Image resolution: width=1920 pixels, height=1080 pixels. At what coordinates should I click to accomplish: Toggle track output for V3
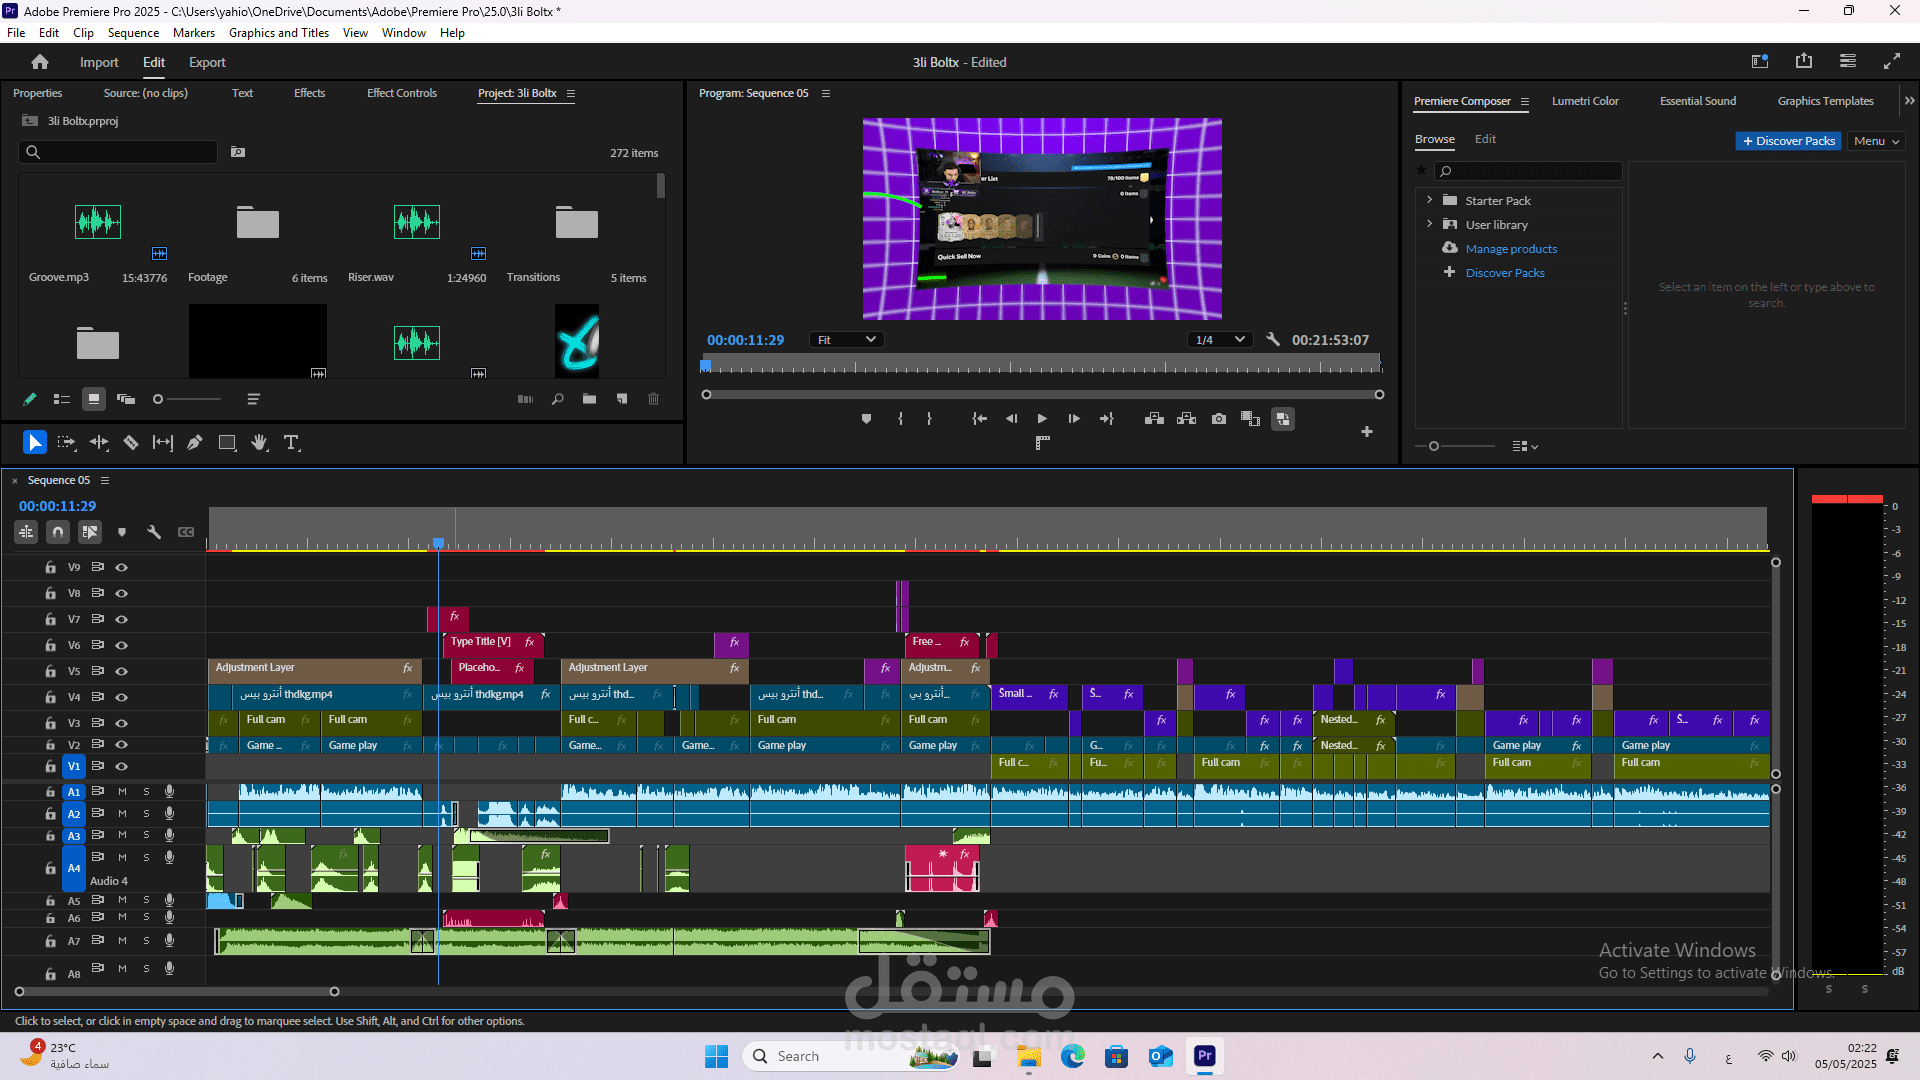point(122,723)
